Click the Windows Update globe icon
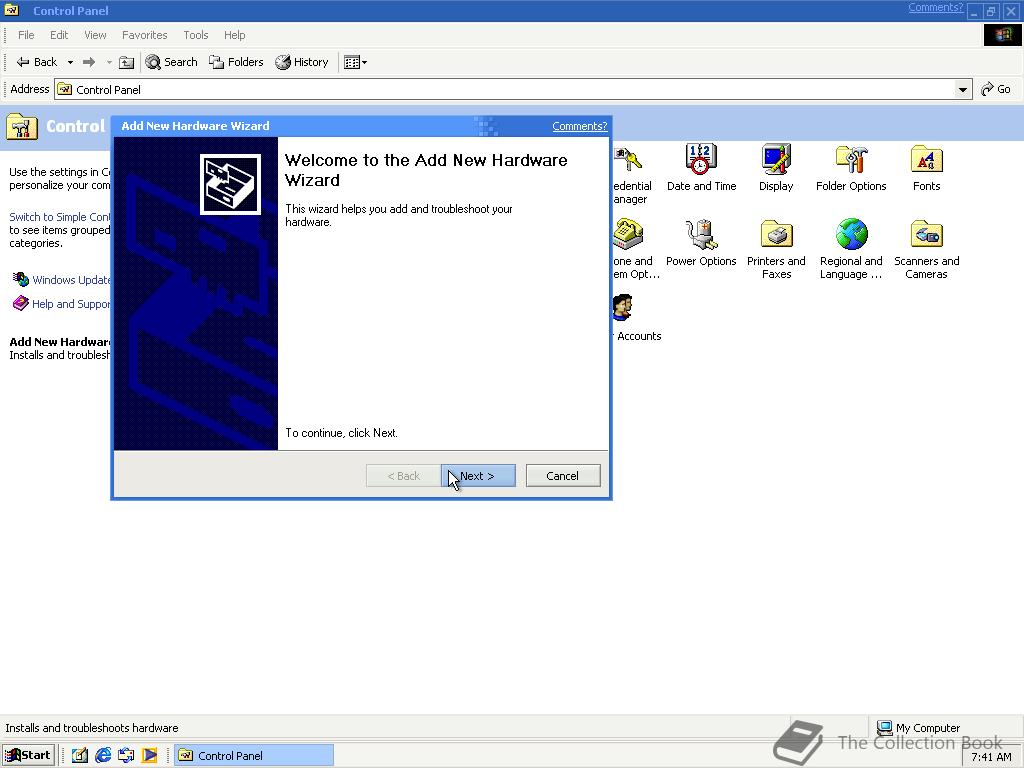This screenshot has width=1024, height=768. [21, 280]
